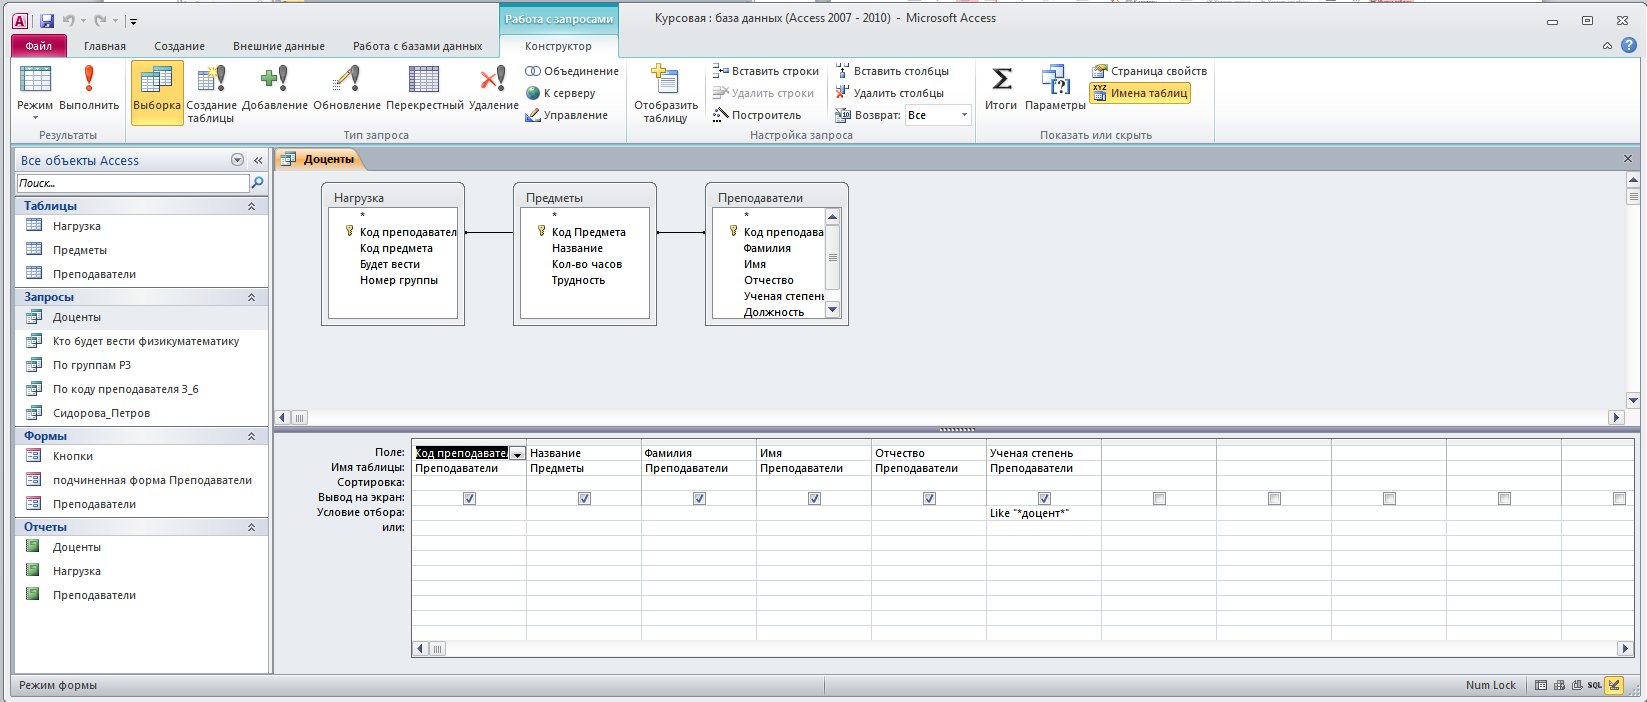Switch to the Создание ribbon tab
The width and height of the screenshot is (1647, 702).
179,46
